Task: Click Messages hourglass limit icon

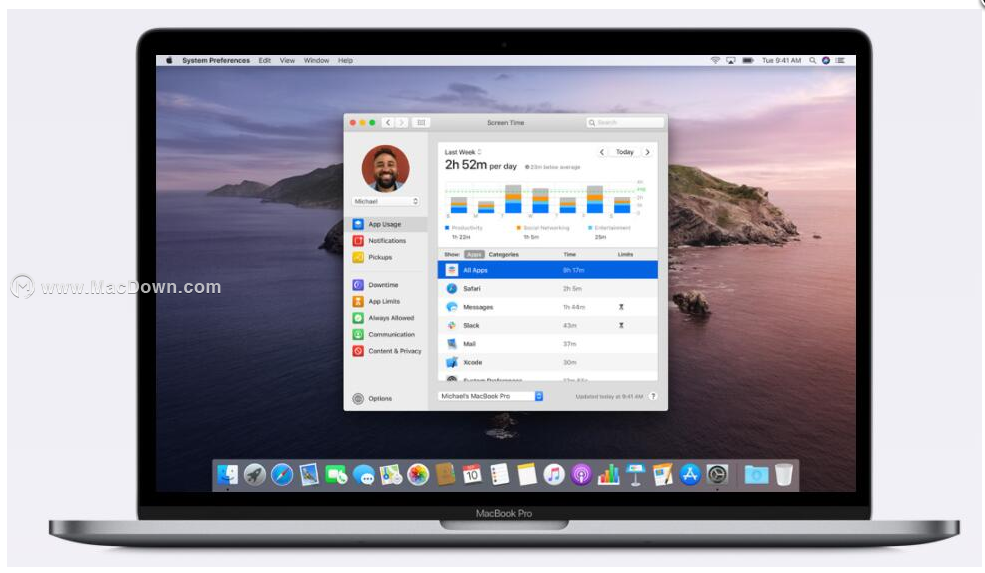Action: (x=621, y=307)
